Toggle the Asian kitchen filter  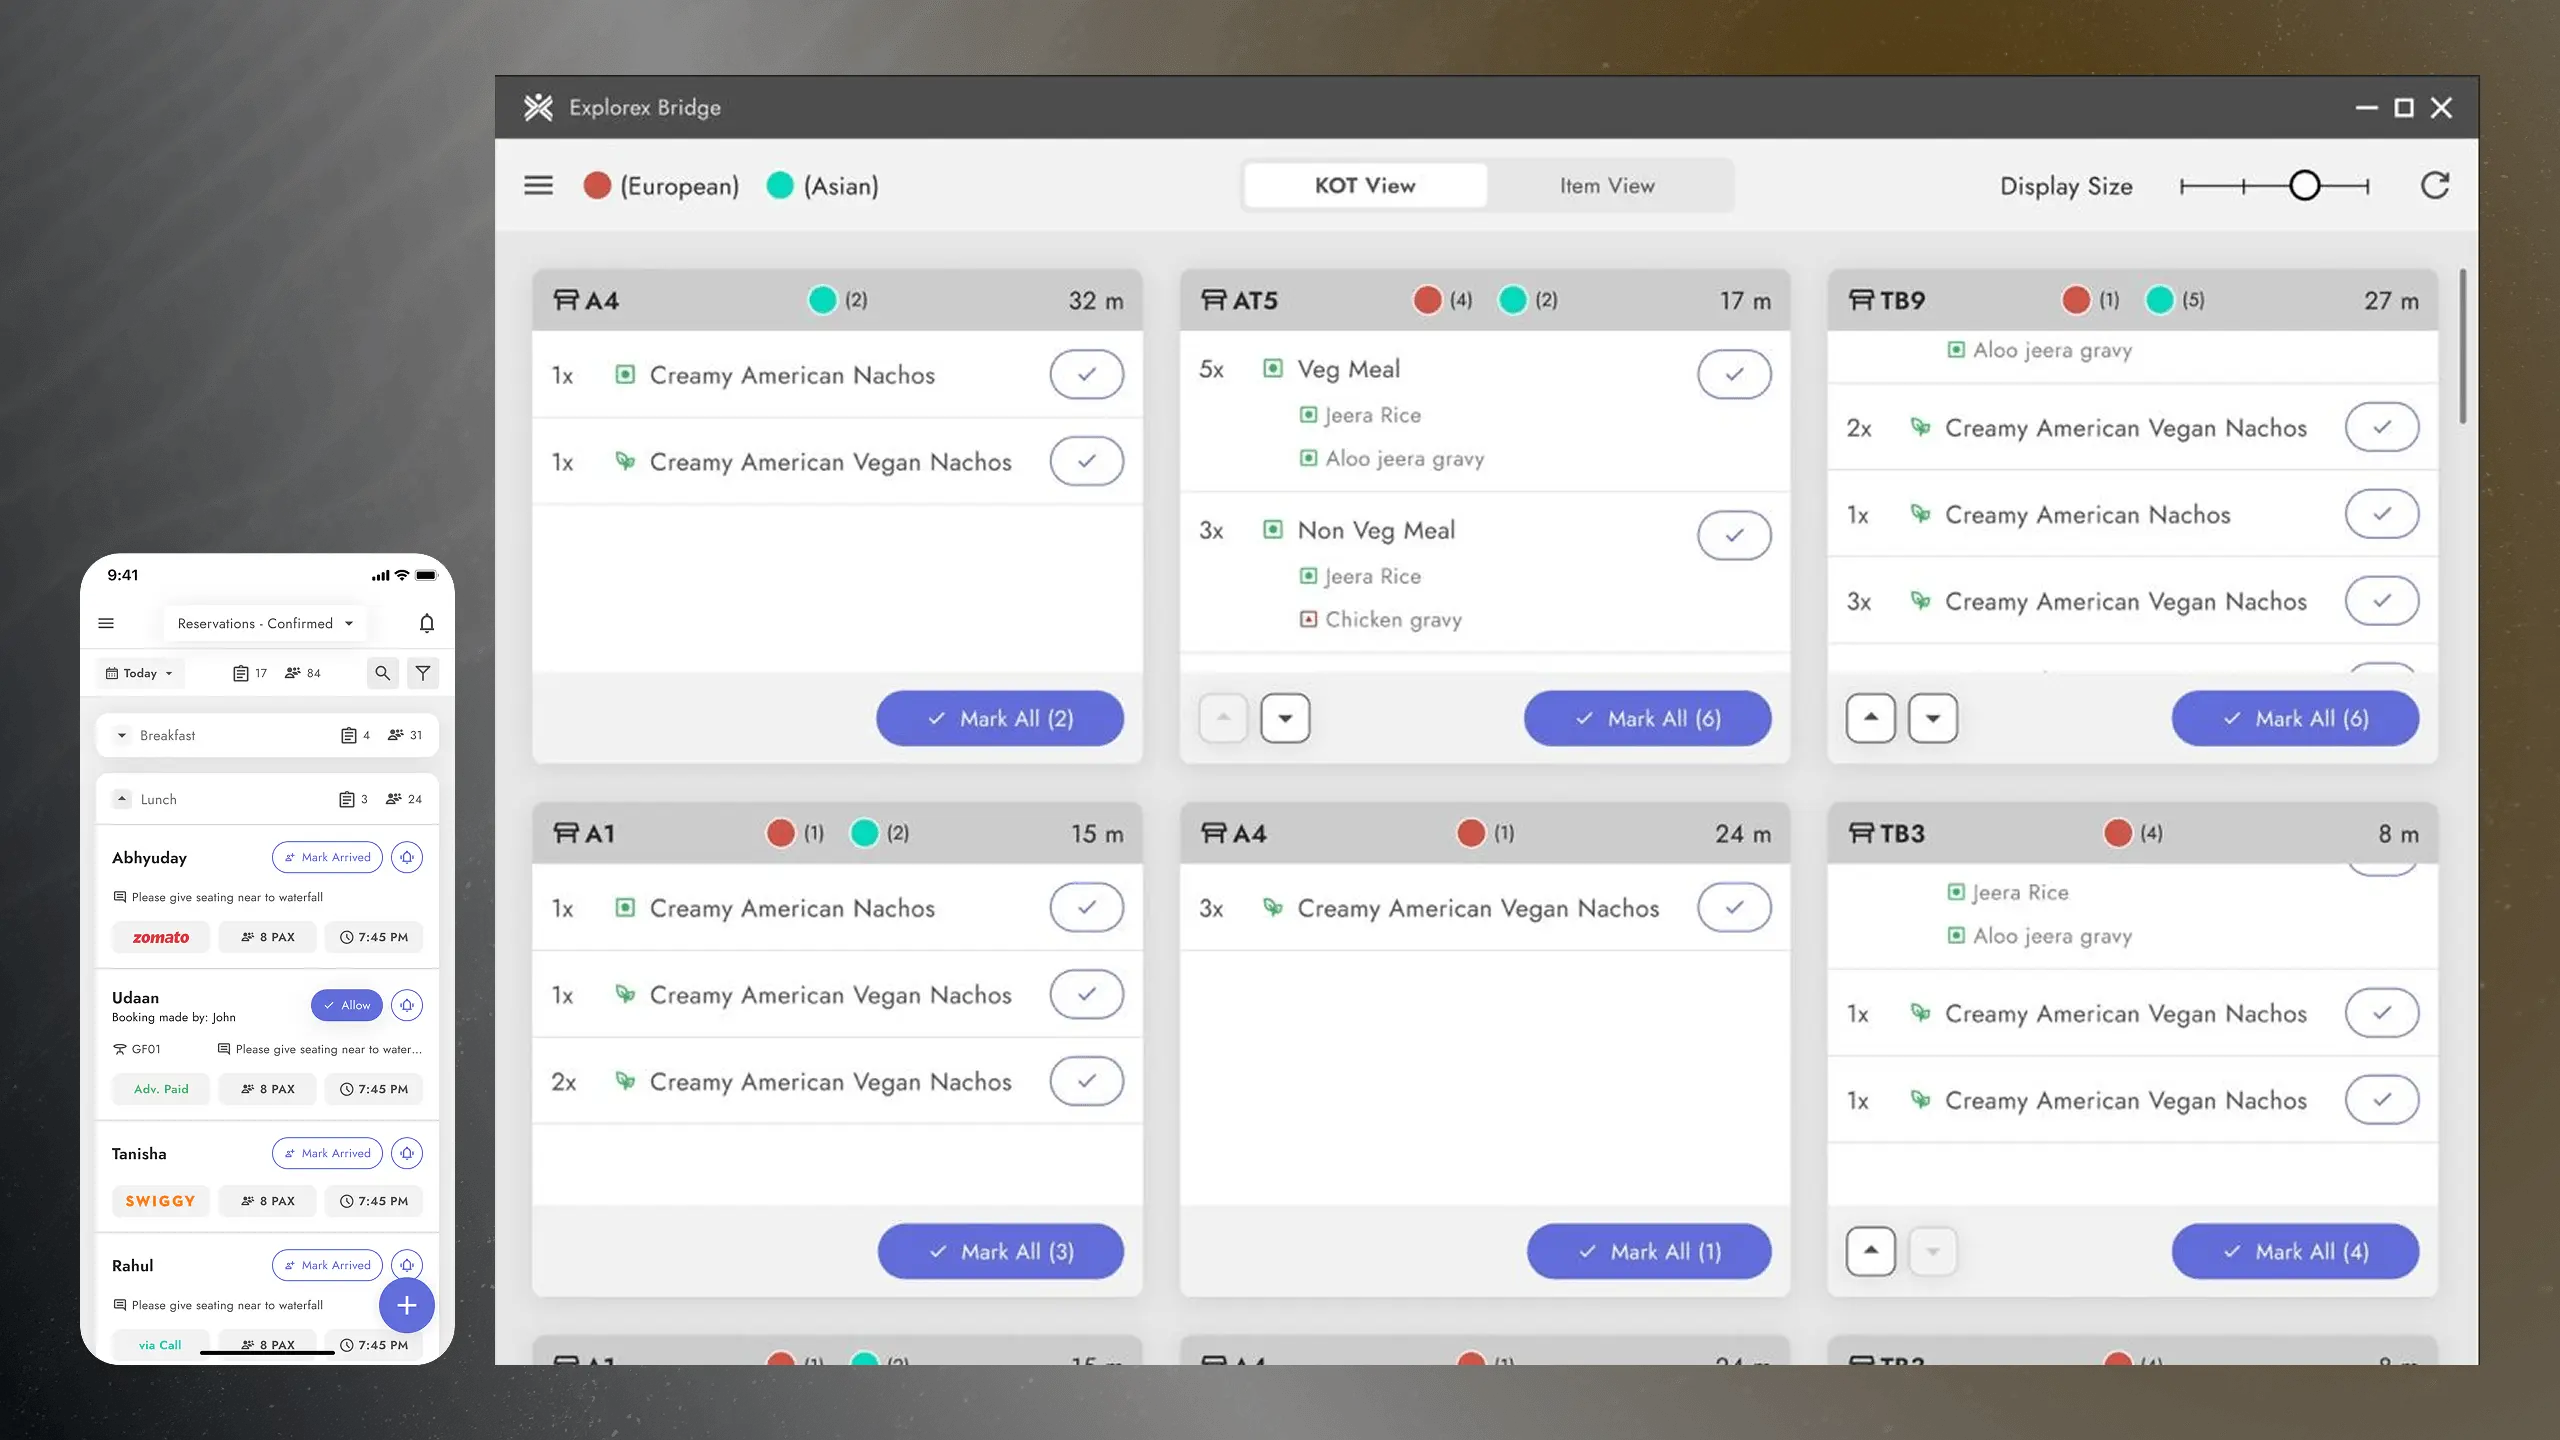(x=822, y=185)
